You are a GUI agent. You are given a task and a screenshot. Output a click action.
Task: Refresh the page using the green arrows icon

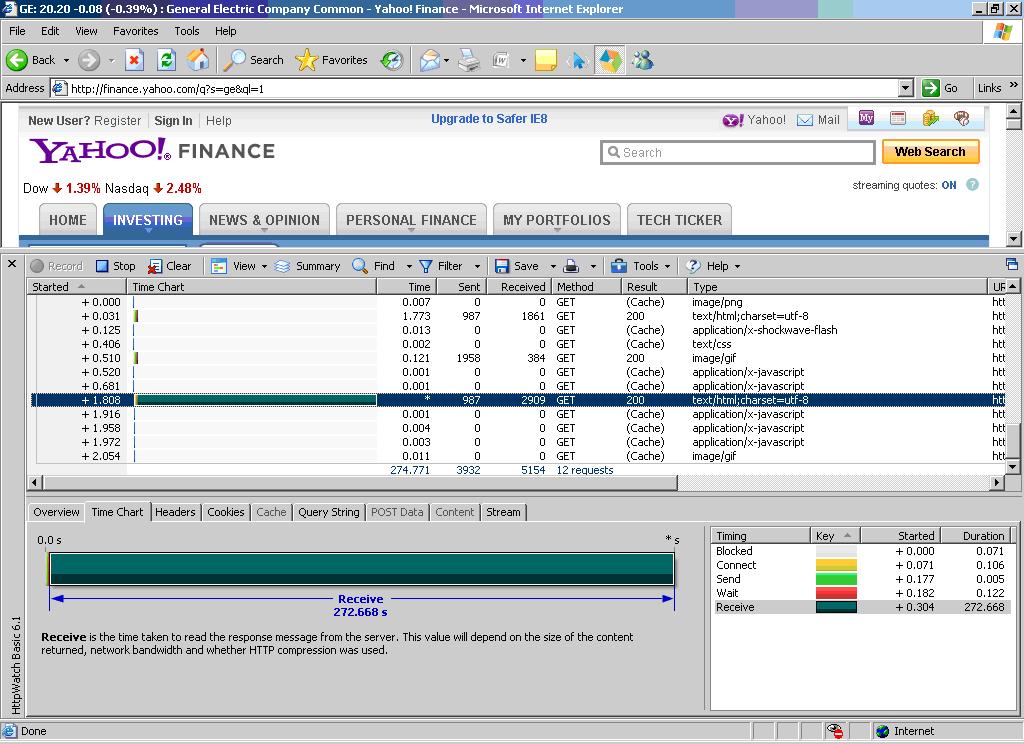tap(167, 60)
